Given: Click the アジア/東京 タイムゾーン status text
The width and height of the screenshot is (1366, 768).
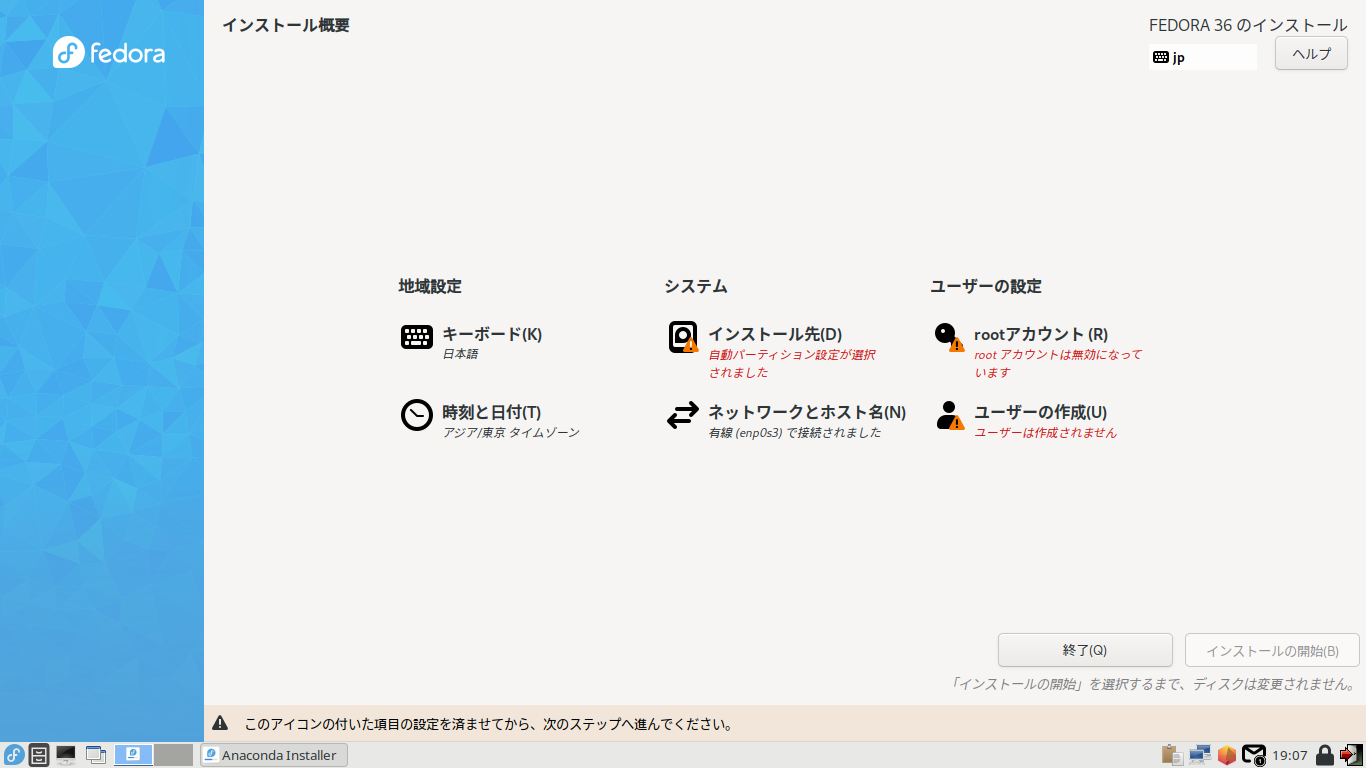Looking at the screenshot, I should [x=511, y=433].
